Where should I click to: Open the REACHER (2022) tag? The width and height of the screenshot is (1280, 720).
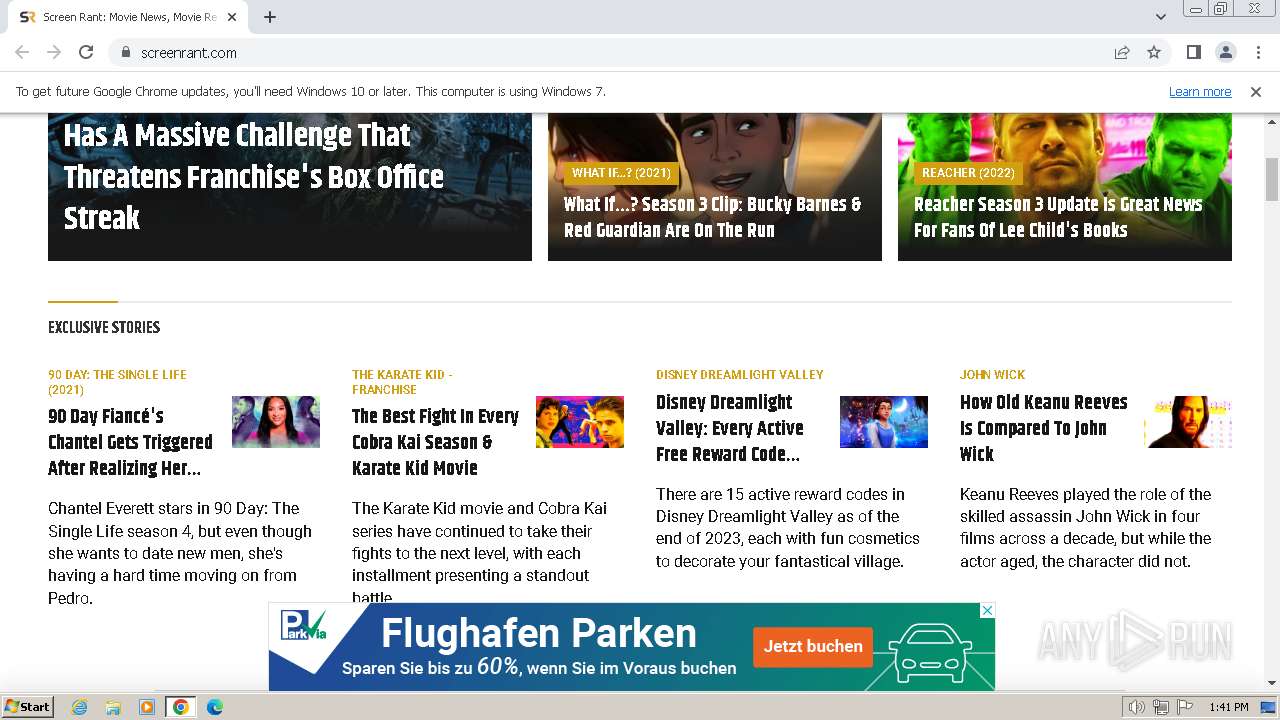[968, 173]
